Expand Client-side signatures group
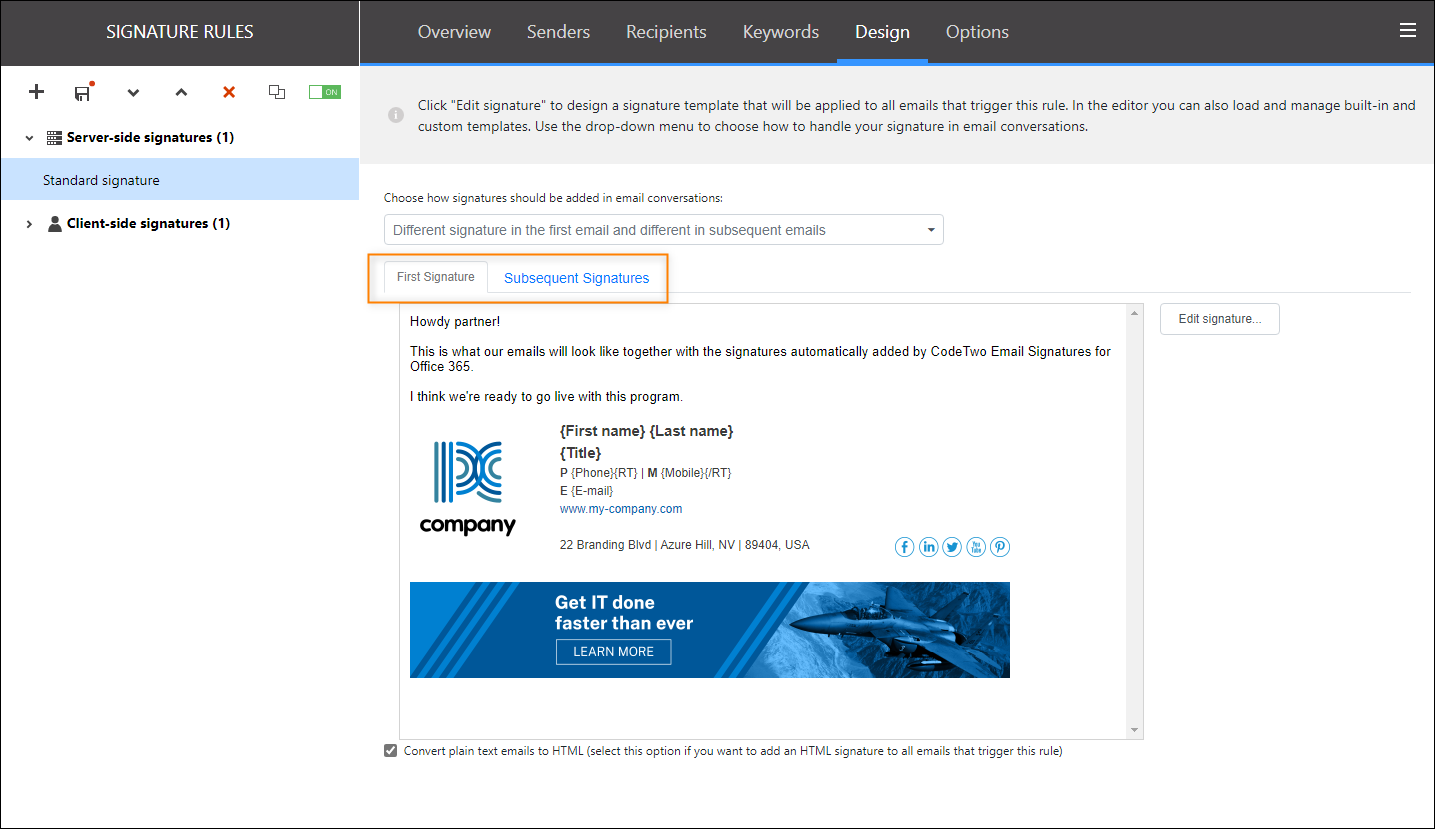Screen dimensions: 1435x829 [28, 223]
